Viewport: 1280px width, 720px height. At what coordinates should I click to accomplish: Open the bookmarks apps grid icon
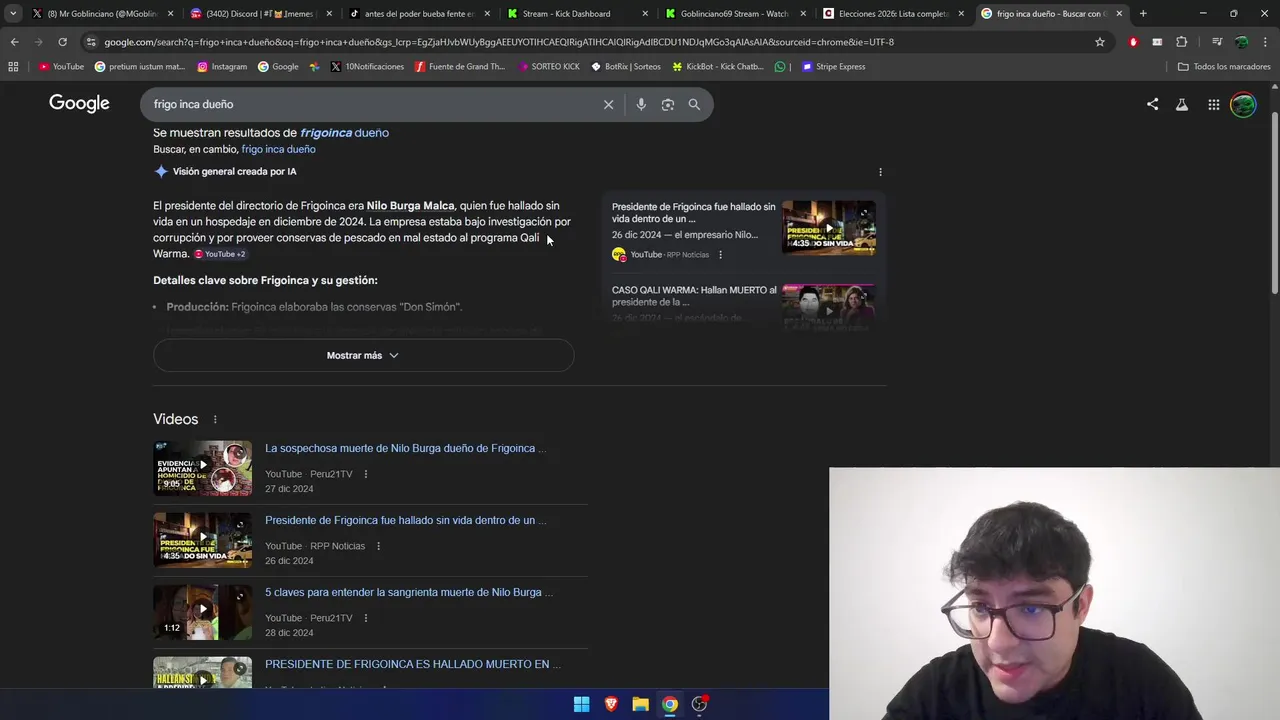pos(13,67)
